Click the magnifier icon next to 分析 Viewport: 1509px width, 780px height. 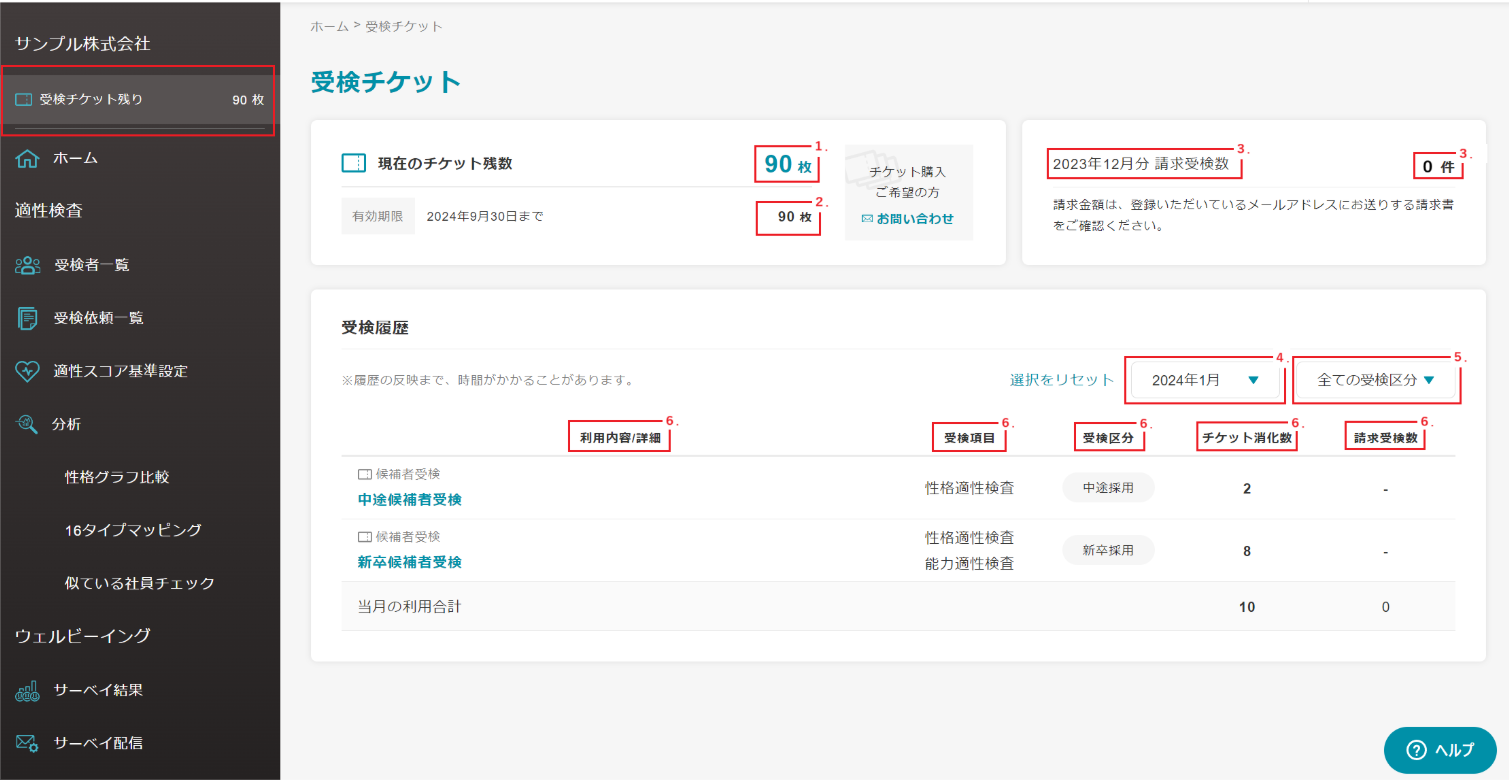[x=27, y=424]
